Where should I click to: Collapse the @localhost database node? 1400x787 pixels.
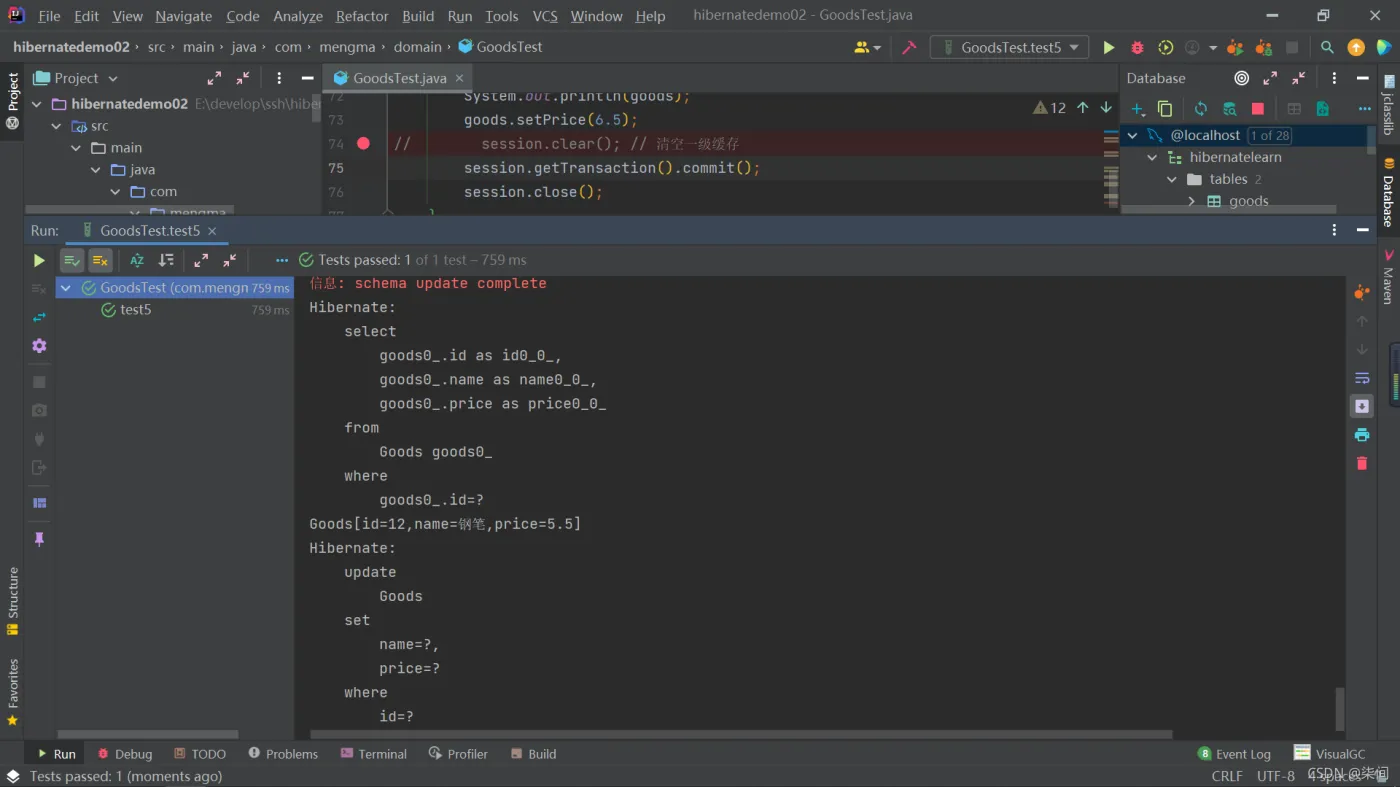pos(1133,135)
